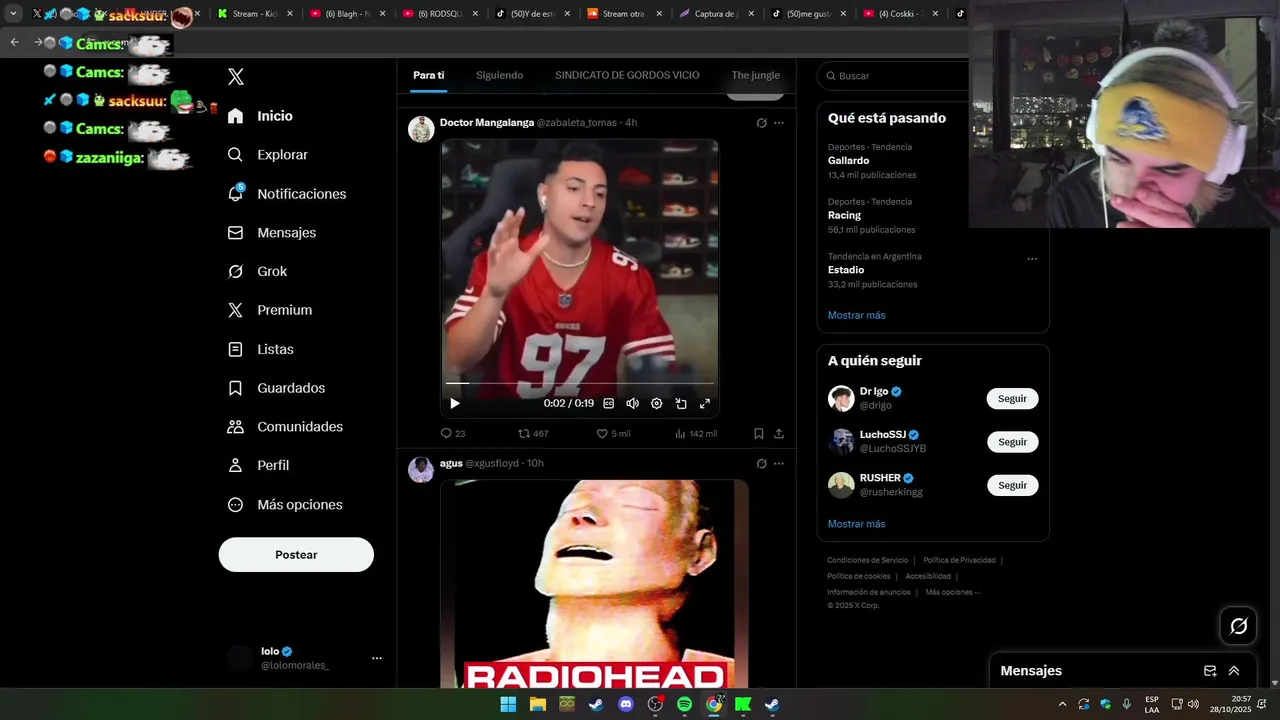Screen dimensions: 1280x720
Task: Click the X logo at sidebar top
Action: pos(236,77)
